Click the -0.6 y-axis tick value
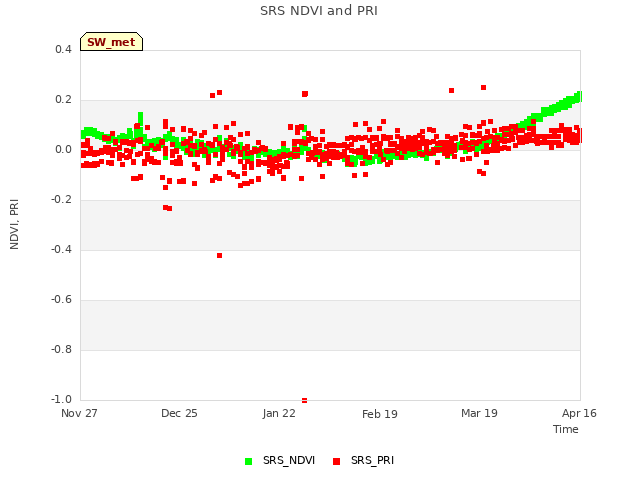Screen dimensions: 640x480 61,300
